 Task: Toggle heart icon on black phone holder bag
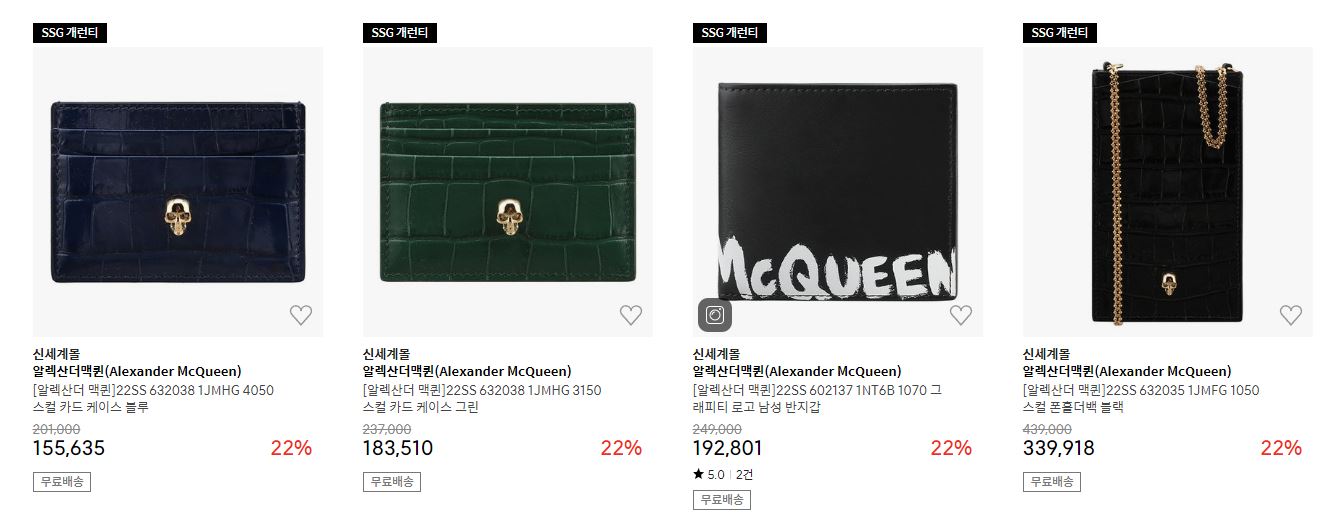tap(1291, 315)
